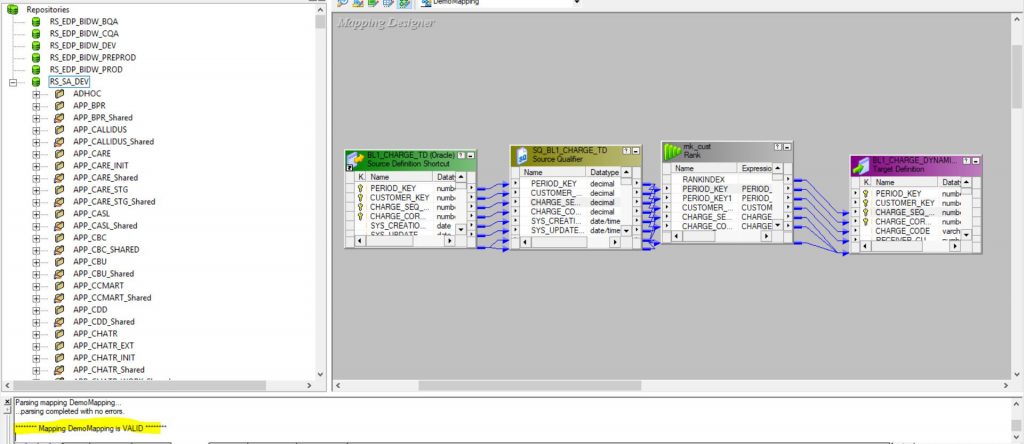Click workspace horizontal scrollbar thumb
The width and height of the screenshot is (1024, 444).
pyautogui.click(x=530, y=385)
